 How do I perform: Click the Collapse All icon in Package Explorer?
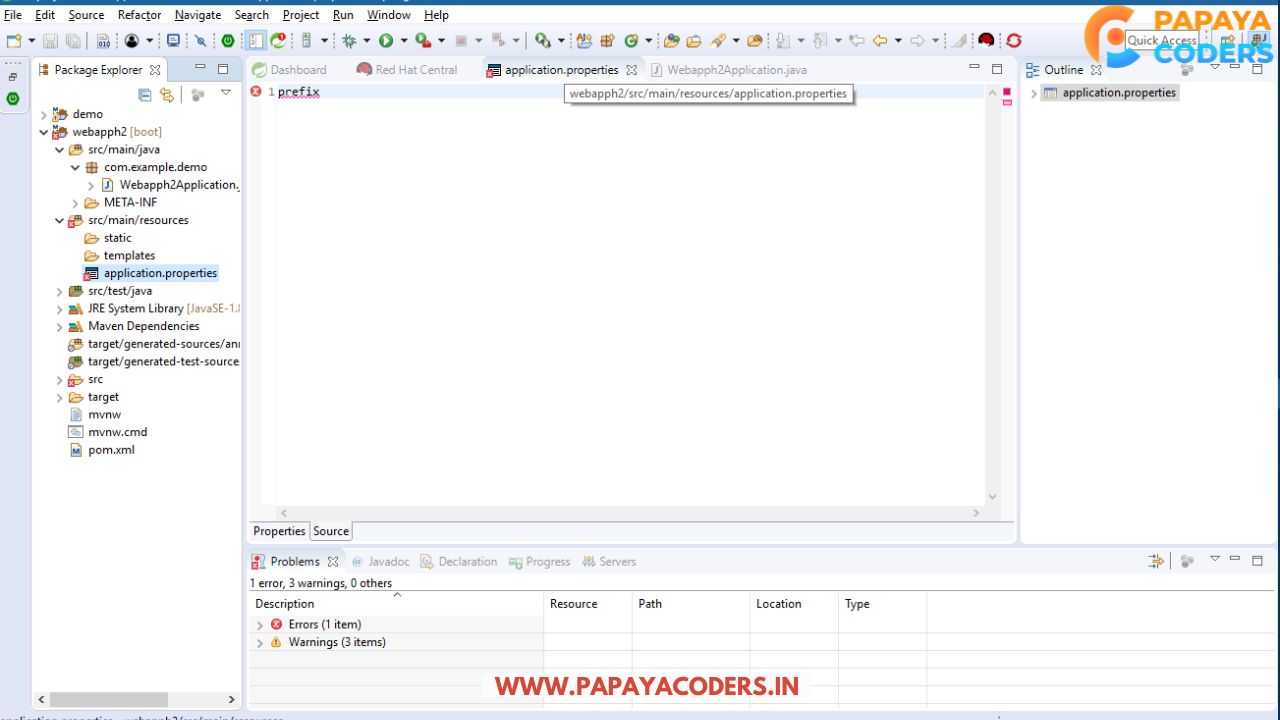144,93
